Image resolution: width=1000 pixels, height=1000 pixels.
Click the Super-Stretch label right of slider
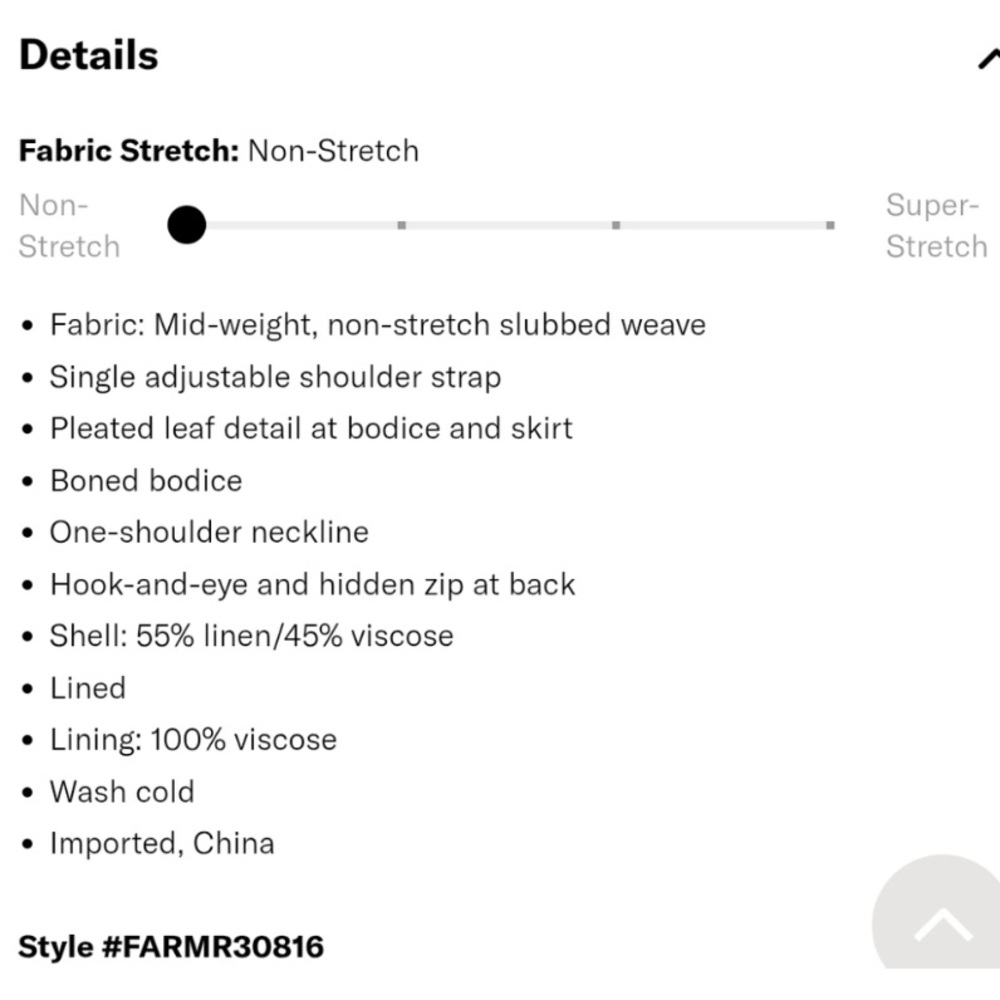click(x=936, y=226)
